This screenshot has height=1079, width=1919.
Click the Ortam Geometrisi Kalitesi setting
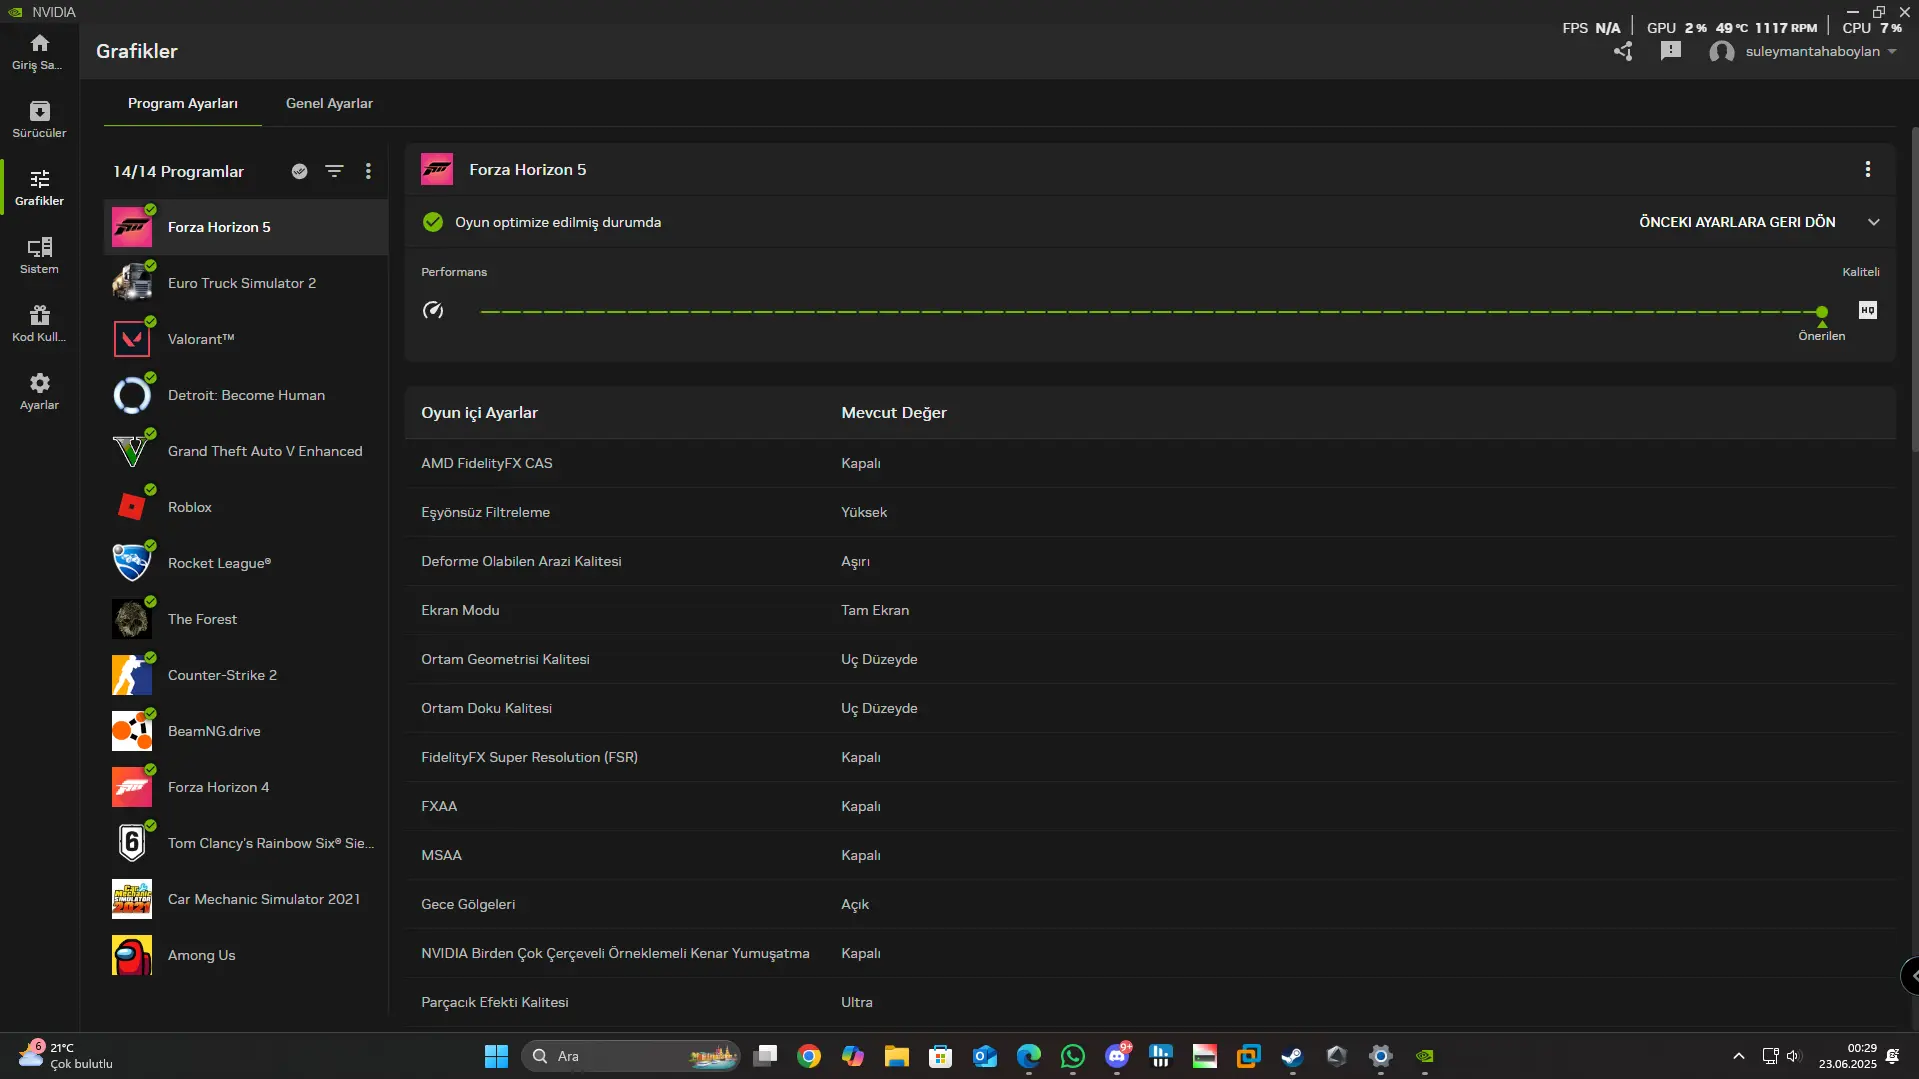(x=505, y=659)
